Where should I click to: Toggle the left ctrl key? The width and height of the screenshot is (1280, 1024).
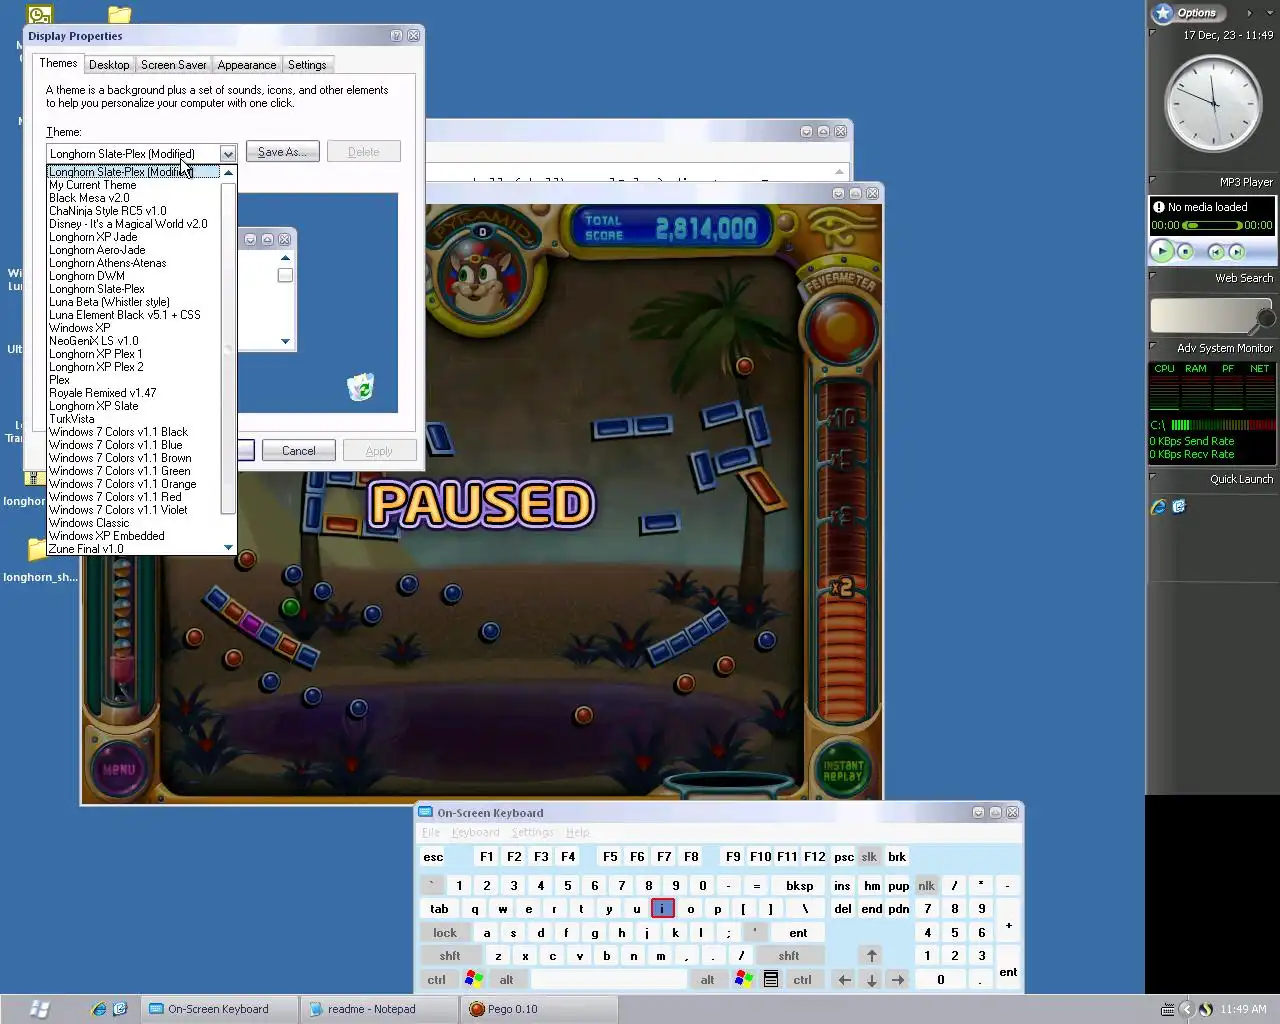pos(437,980)
